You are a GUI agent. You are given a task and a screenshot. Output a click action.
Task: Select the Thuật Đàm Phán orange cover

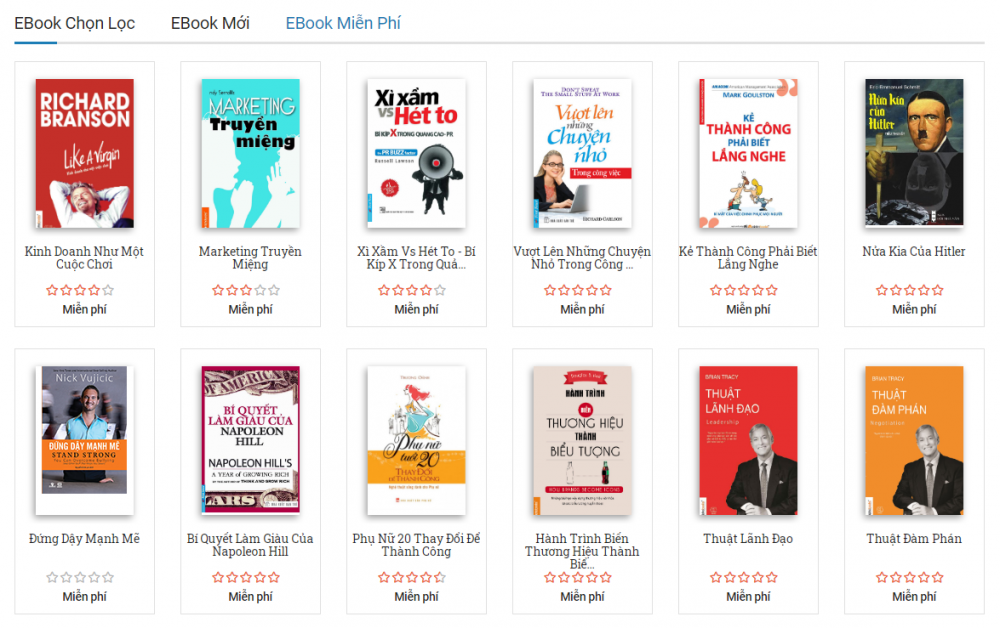pyautogui.click(x=914, y=441)
